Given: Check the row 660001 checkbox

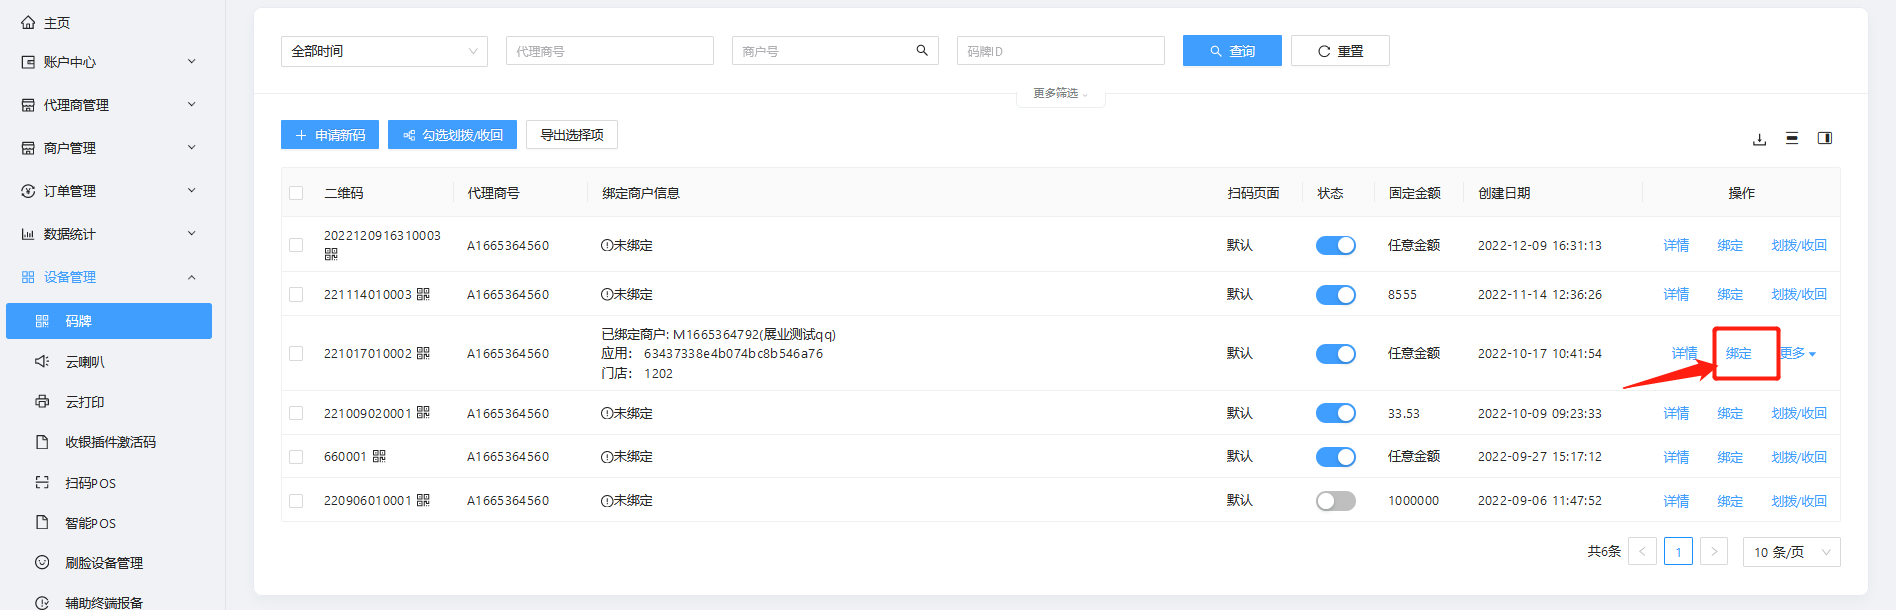Looking at the screenshot, I should pos(296,457).
